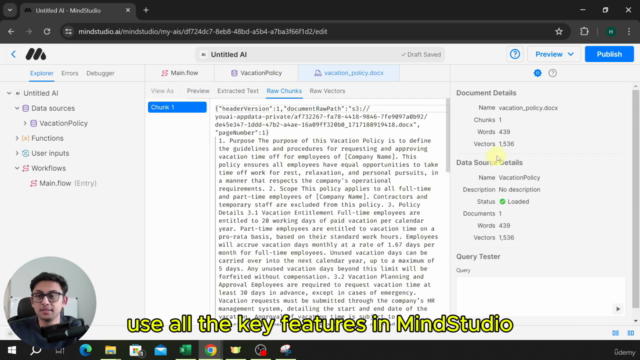Bookmark this page with the star icon
The width and height of the screenshot is (640, 360).
click(x=559, y=31)
